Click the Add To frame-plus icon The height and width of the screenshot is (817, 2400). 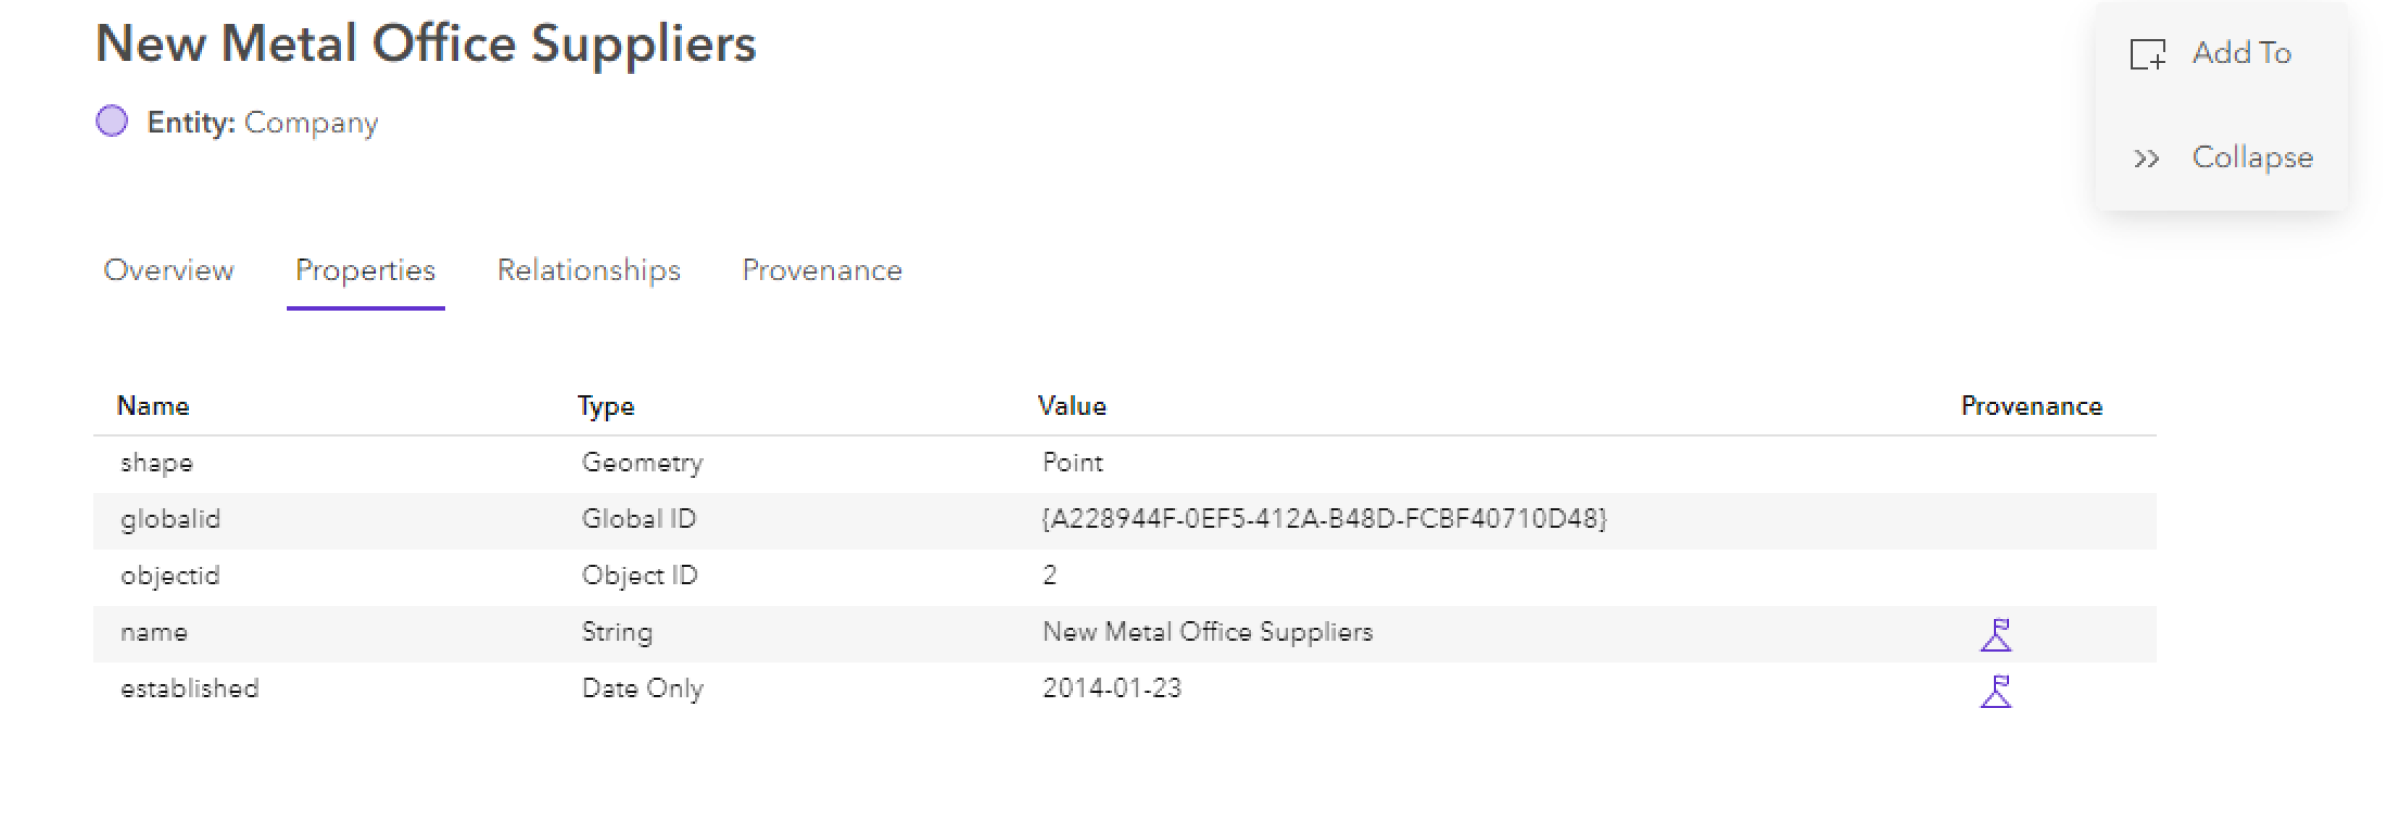pyautogui.click(x=2148, y=52)
